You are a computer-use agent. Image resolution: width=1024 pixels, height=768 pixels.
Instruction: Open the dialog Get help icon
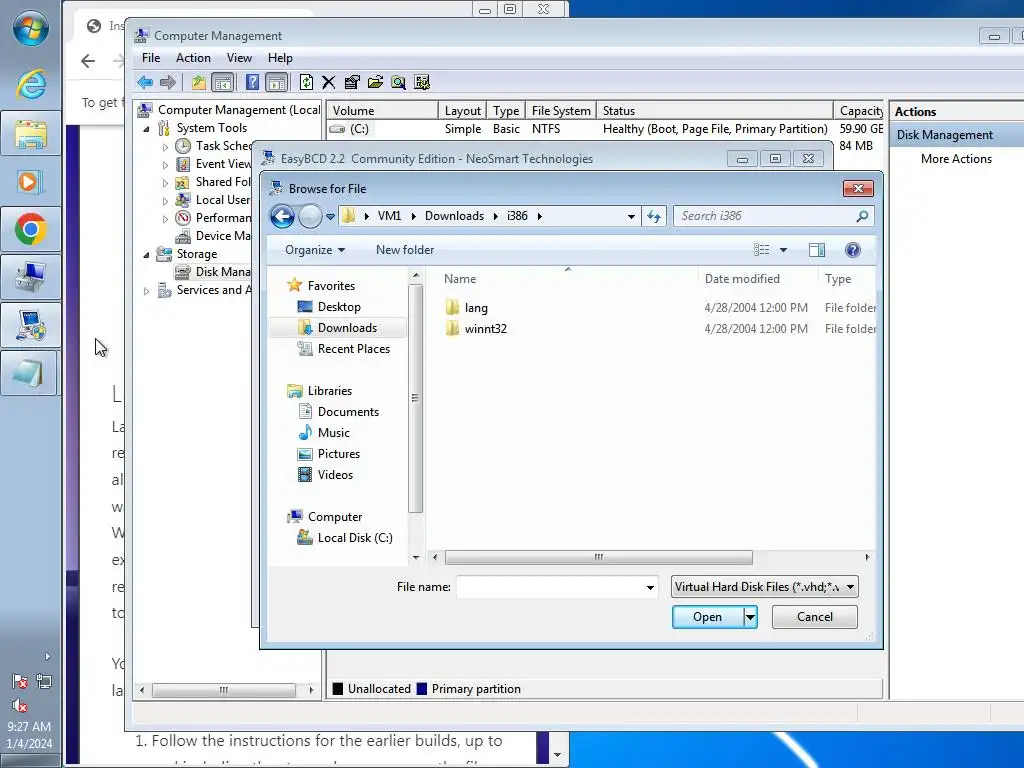click(852, 249)
